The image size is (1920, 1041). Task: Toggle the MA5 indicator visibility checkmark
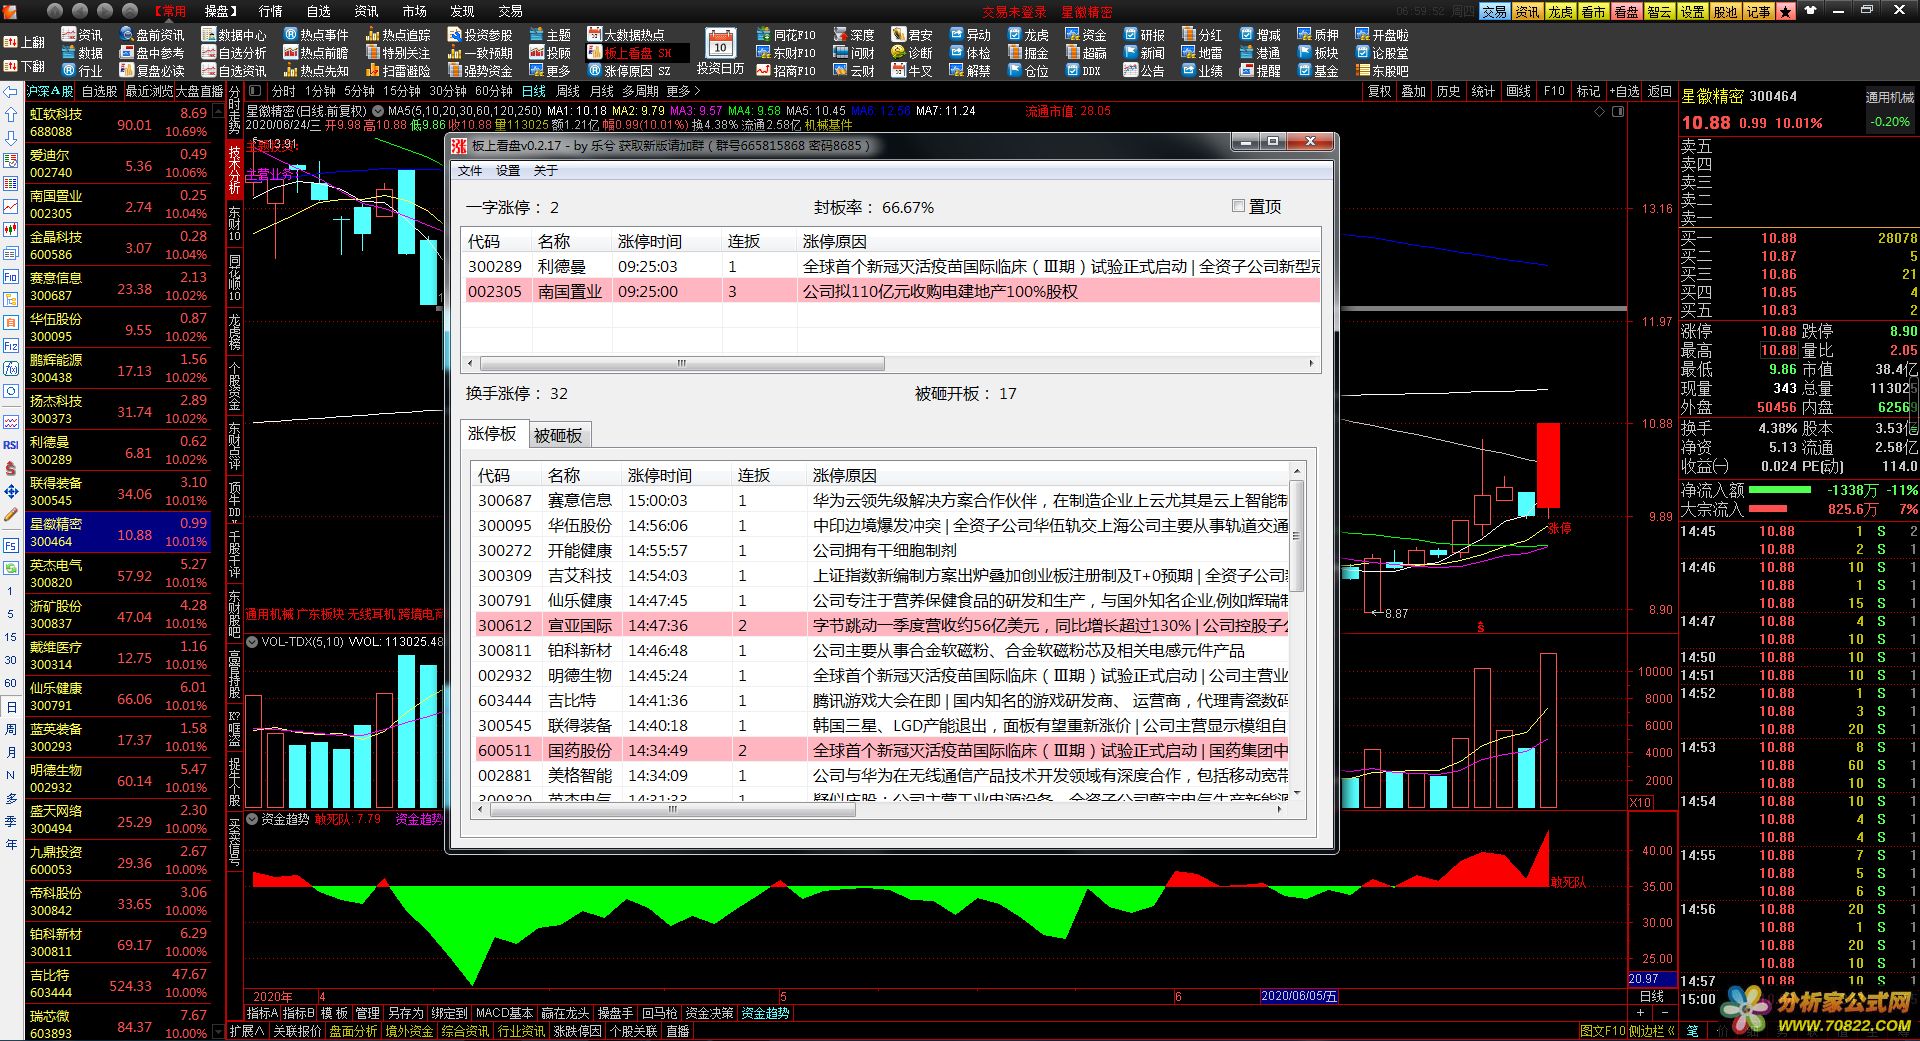tap(378, 111)
